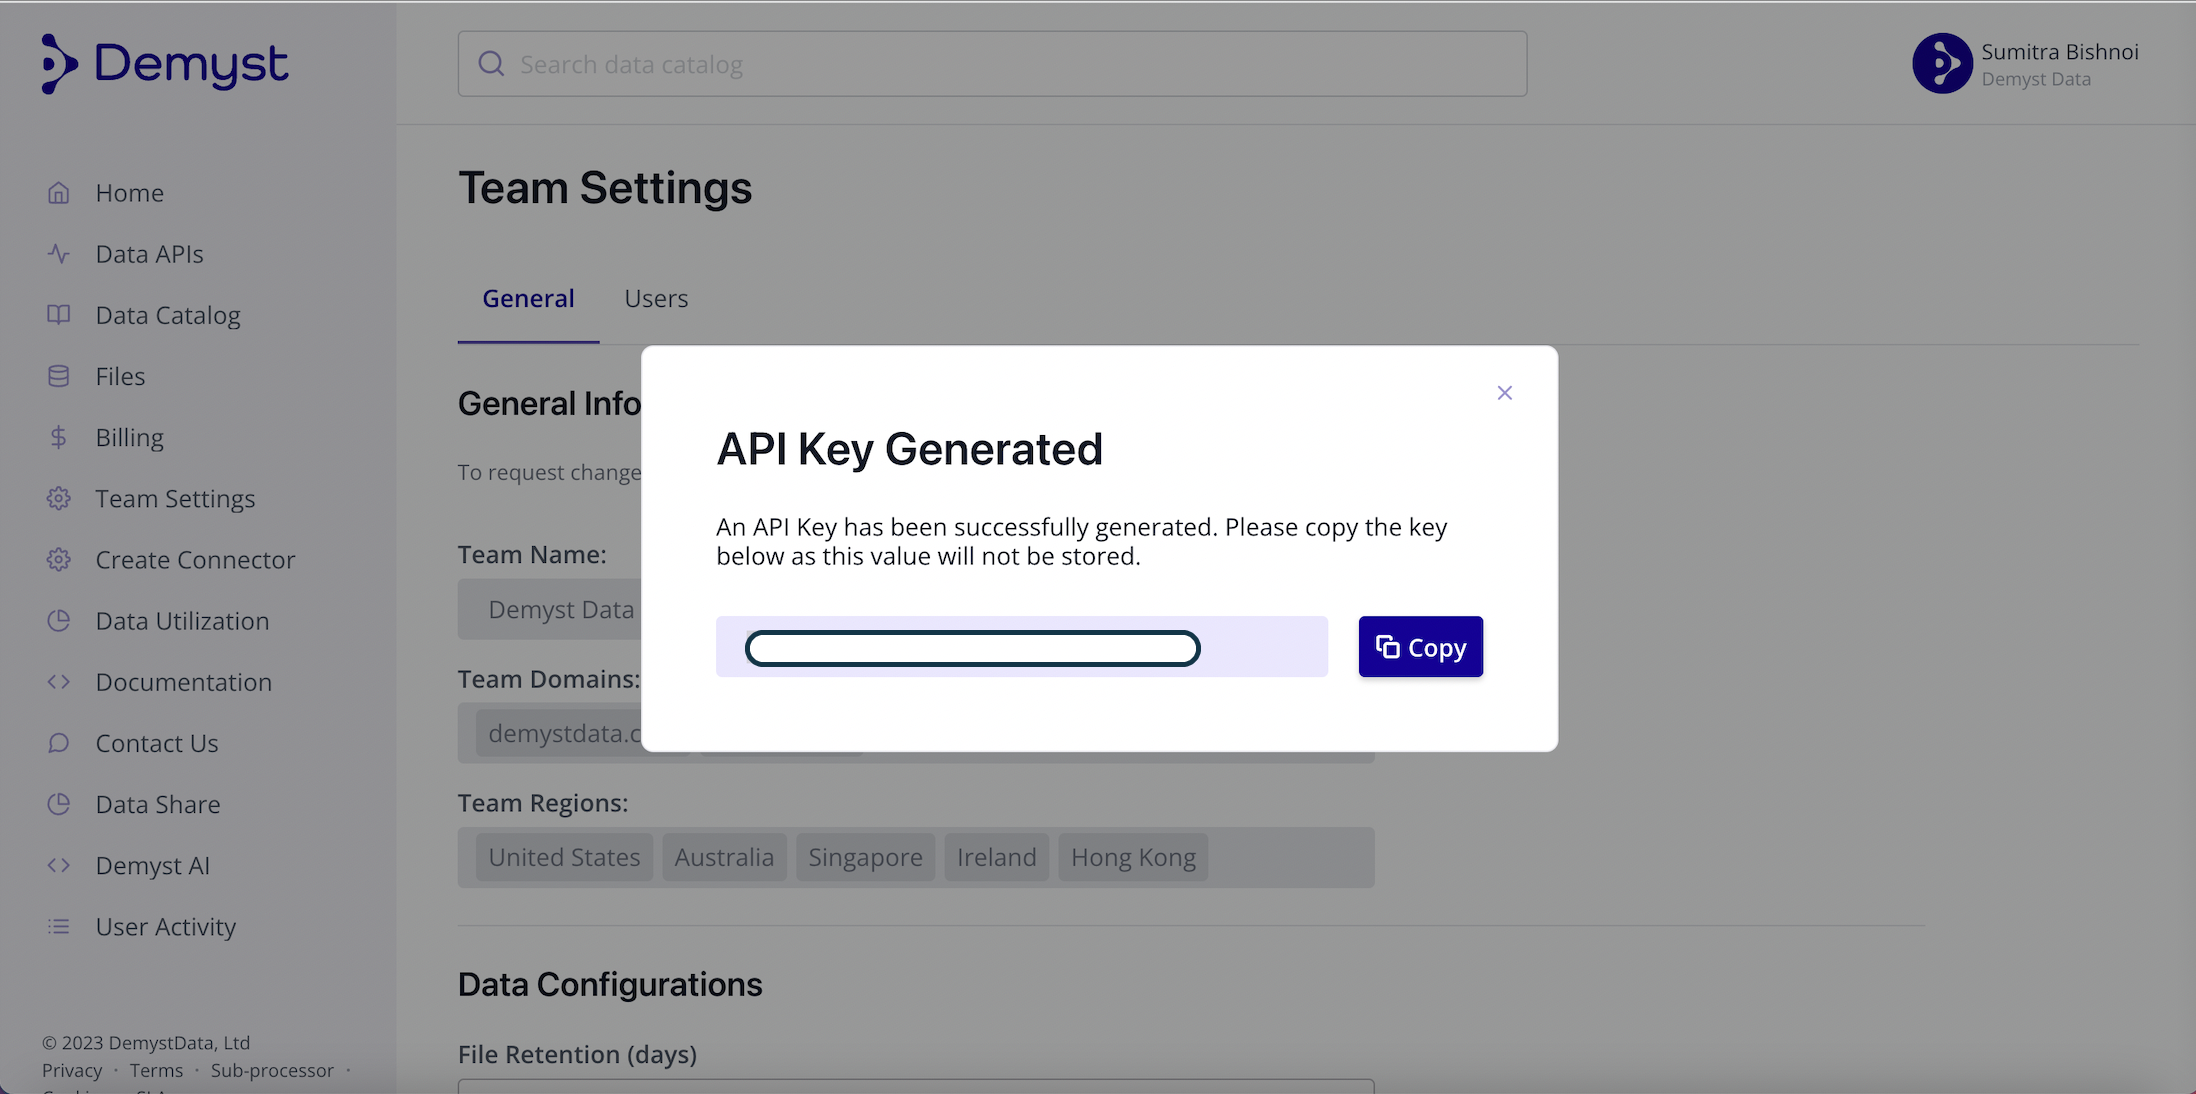Switch to the Users tab
2196x1094 pixels.
tap(656, 299)
